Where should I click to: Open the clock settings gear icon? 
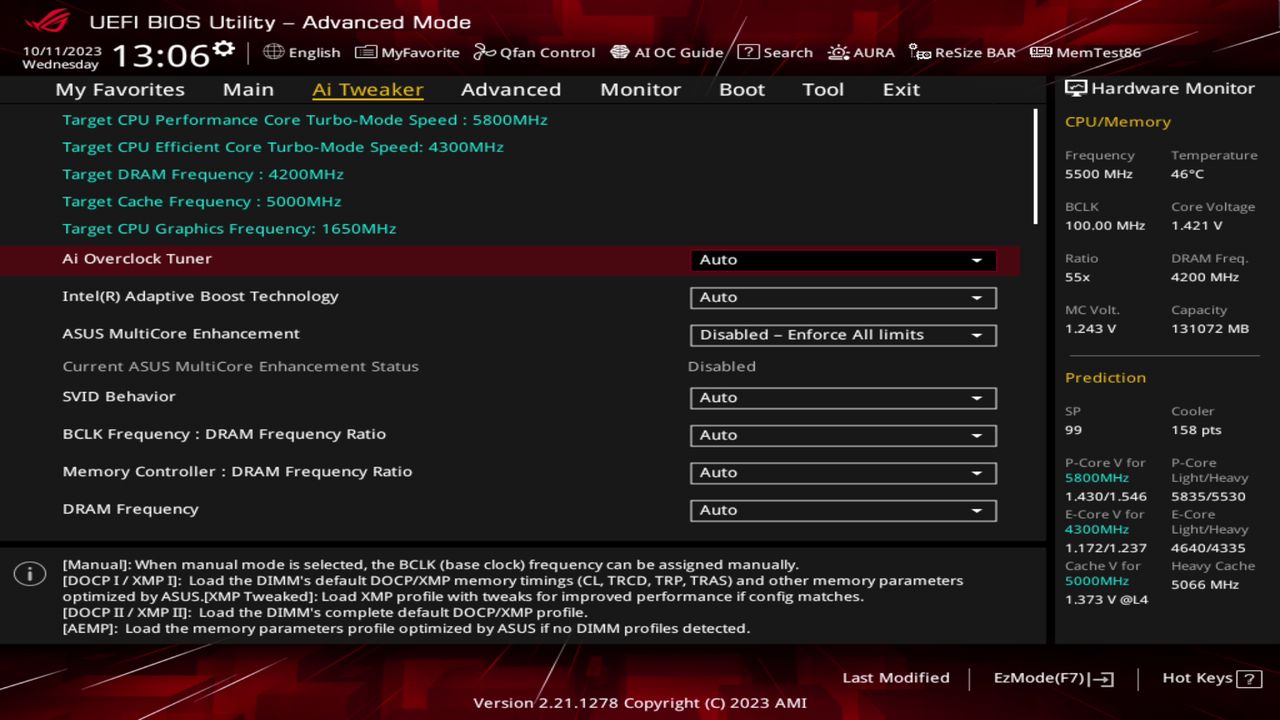224,50
